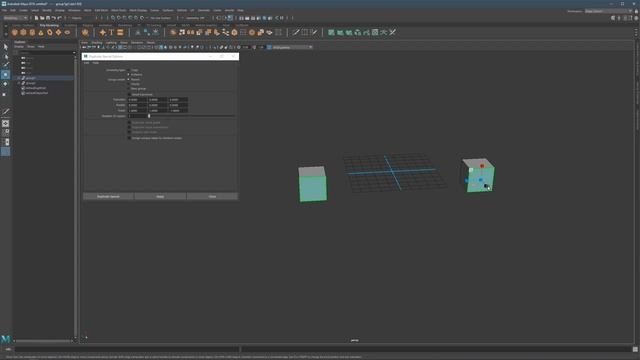Viewport: 640px width, 360px height.
Task: Click the Save Scene icon on status line
Action: coord(48,18)
